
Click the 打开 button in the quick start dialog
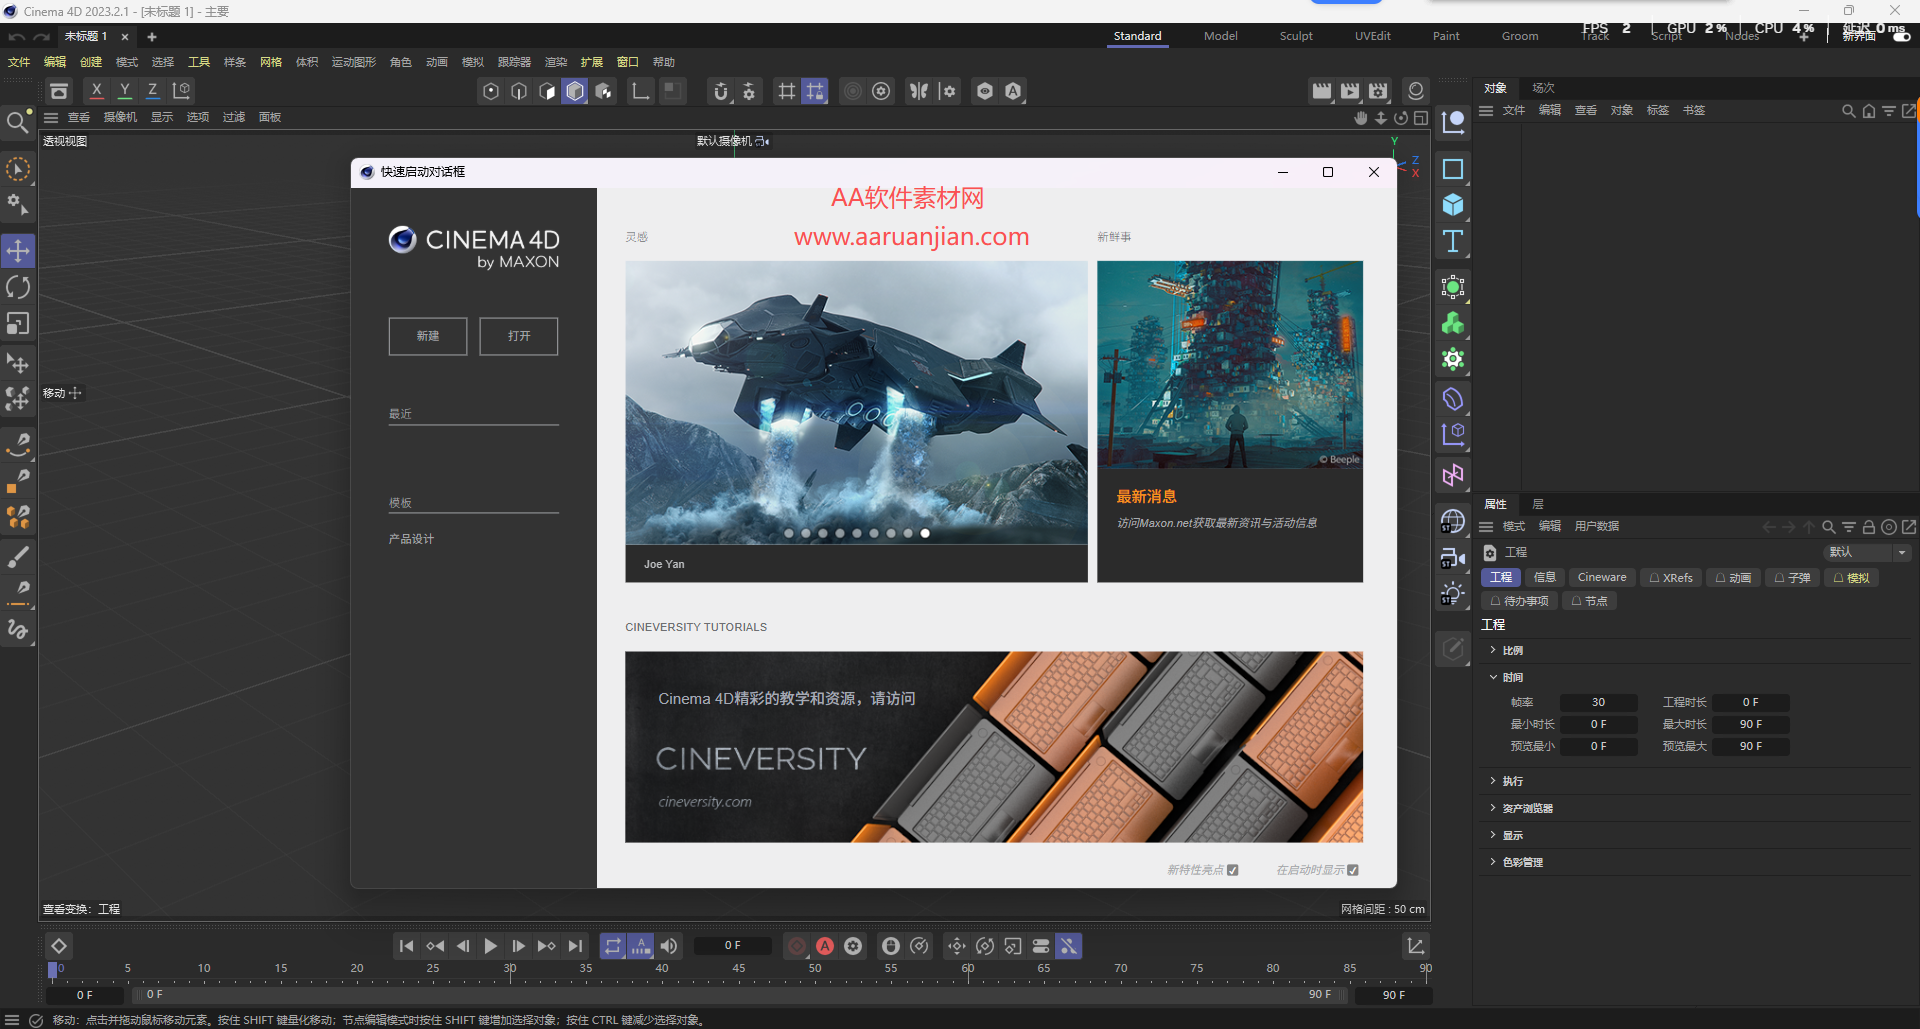pyautogui.click(x=517, y=336)
